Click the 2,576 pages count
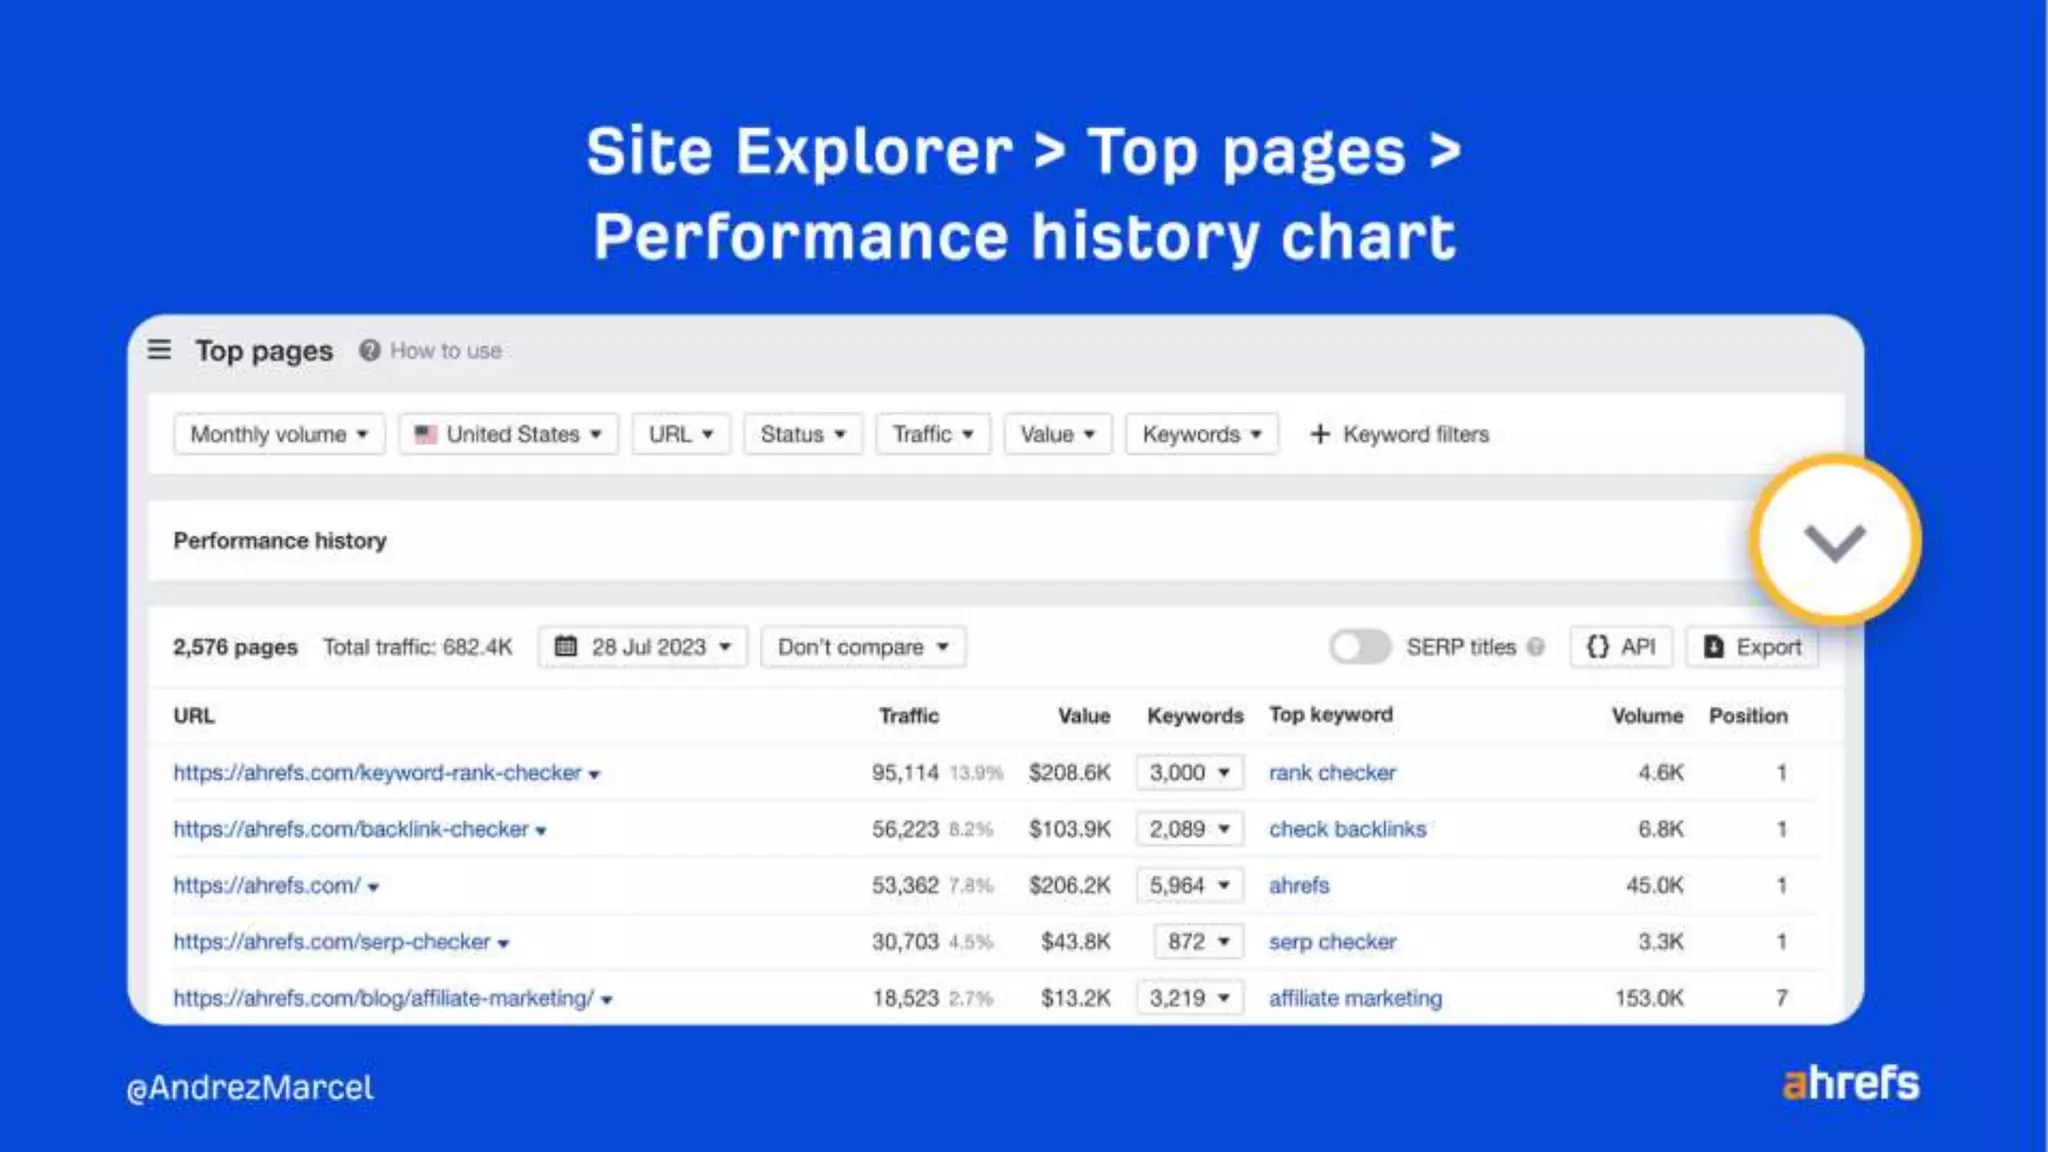Viewport: 2048px width, 1152px height. click(235, 647)
